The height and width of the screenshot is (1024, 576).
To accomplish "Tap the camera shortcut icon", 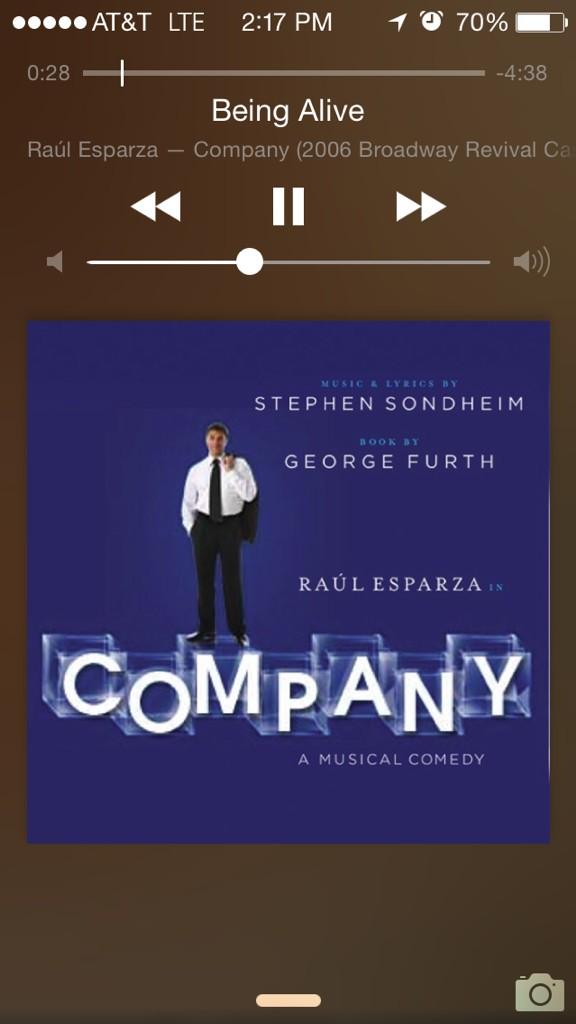I will (x=539, y=992).
